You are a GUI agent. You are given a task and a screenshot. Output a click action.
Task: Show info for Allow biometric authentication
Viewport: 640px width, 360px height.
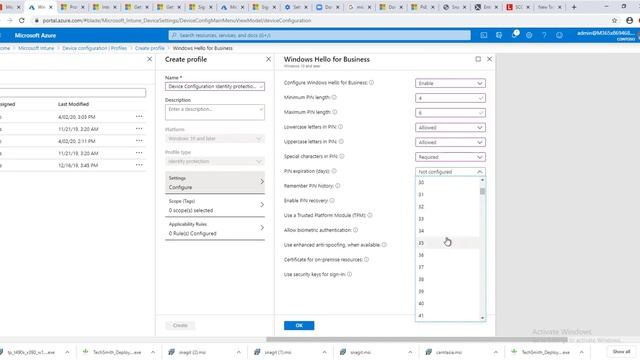coord(356,230)
